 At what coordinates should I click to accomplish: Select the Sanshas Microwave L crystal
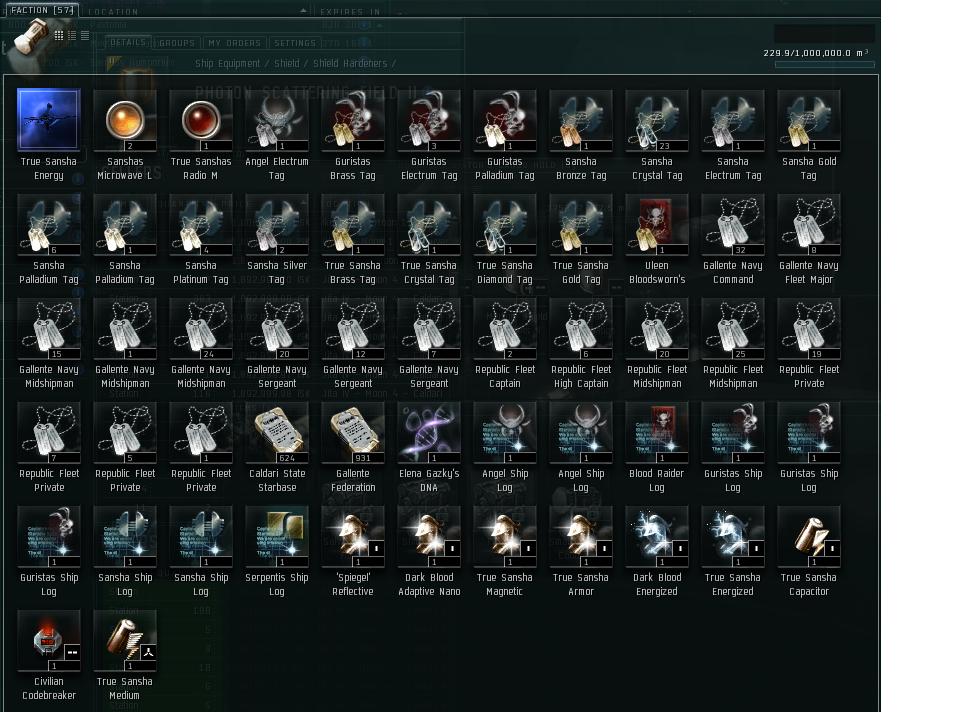coord(125,120)
